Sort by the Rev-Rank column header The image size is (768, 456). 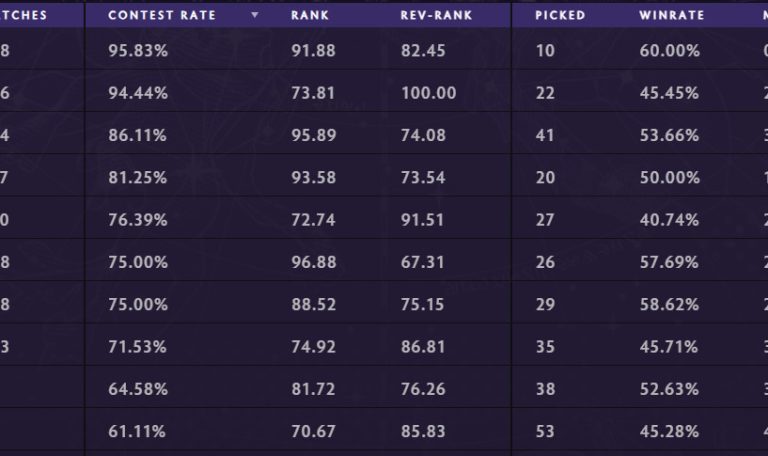(x=436, y=15)
